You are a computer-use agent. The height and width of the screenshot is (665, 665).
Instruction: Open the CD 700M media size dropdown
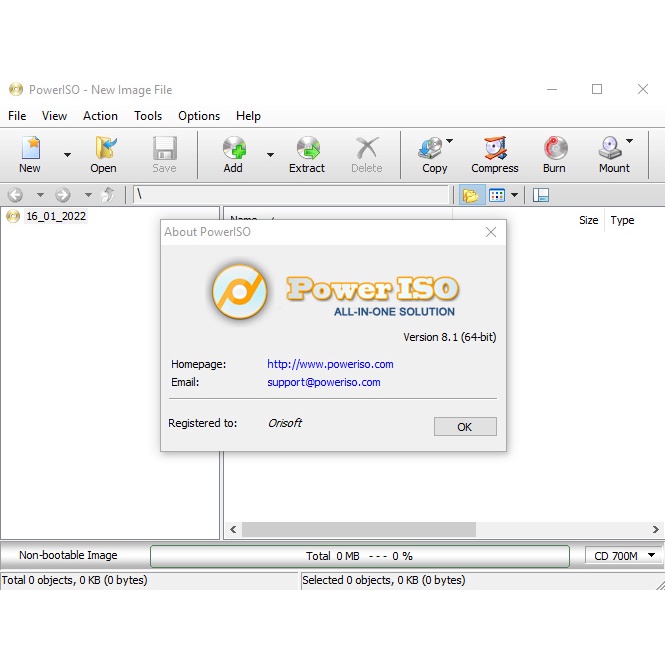(x=624, y=556)
